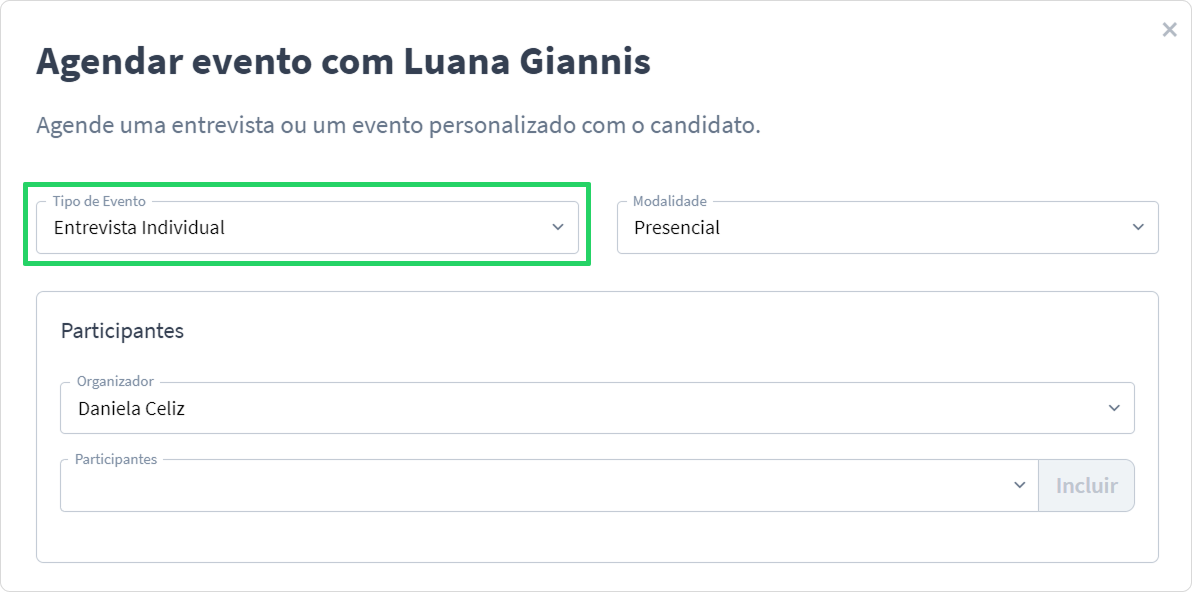Pick organizer Daniela Celiz dropdown value

click(132, 408)
